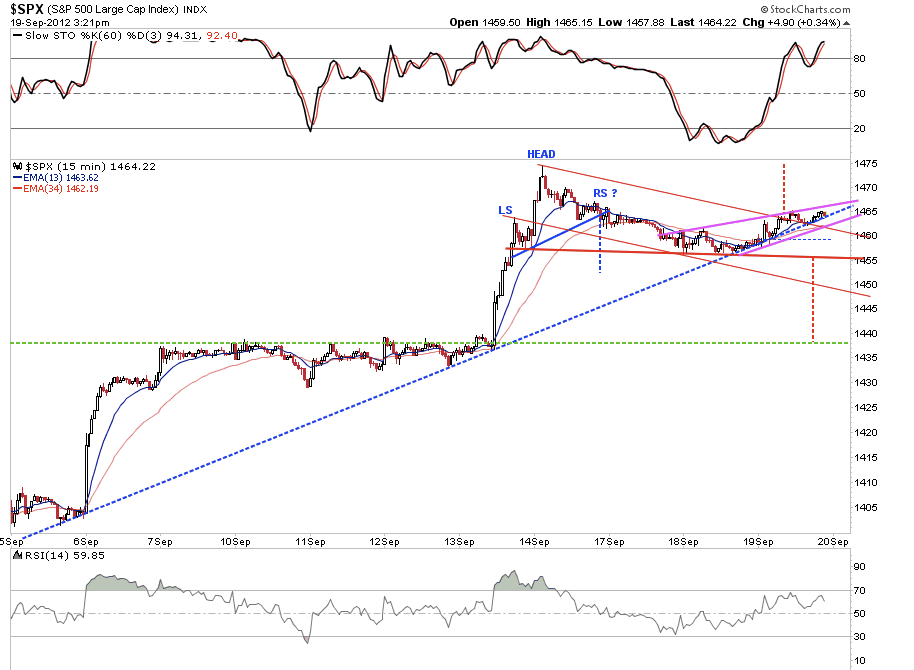Image resolution: width=914 pixels, height=670 pixels.
Task: Click the 1475 price axis label
Action: [x=866, y=164]
